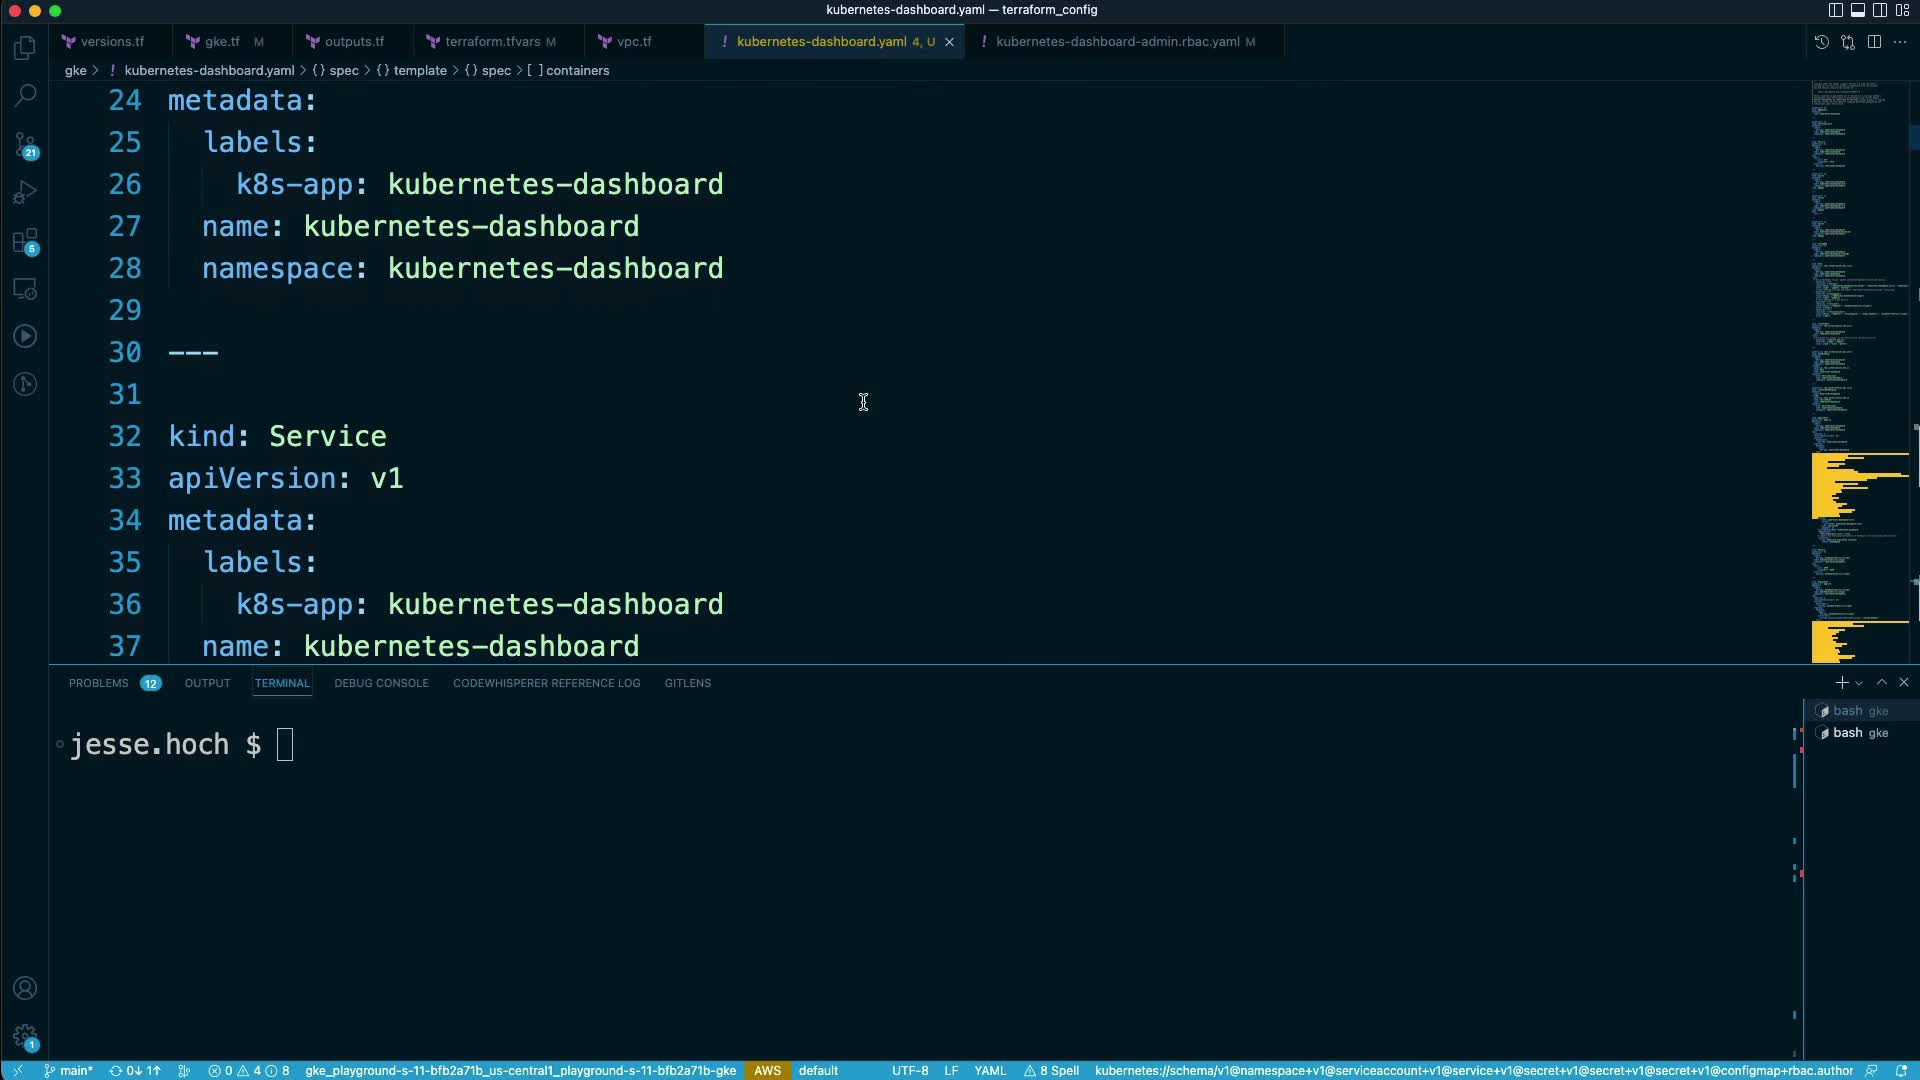
Task: Switch to the PROBLEMS panel tab
Action: click(99, 683)
